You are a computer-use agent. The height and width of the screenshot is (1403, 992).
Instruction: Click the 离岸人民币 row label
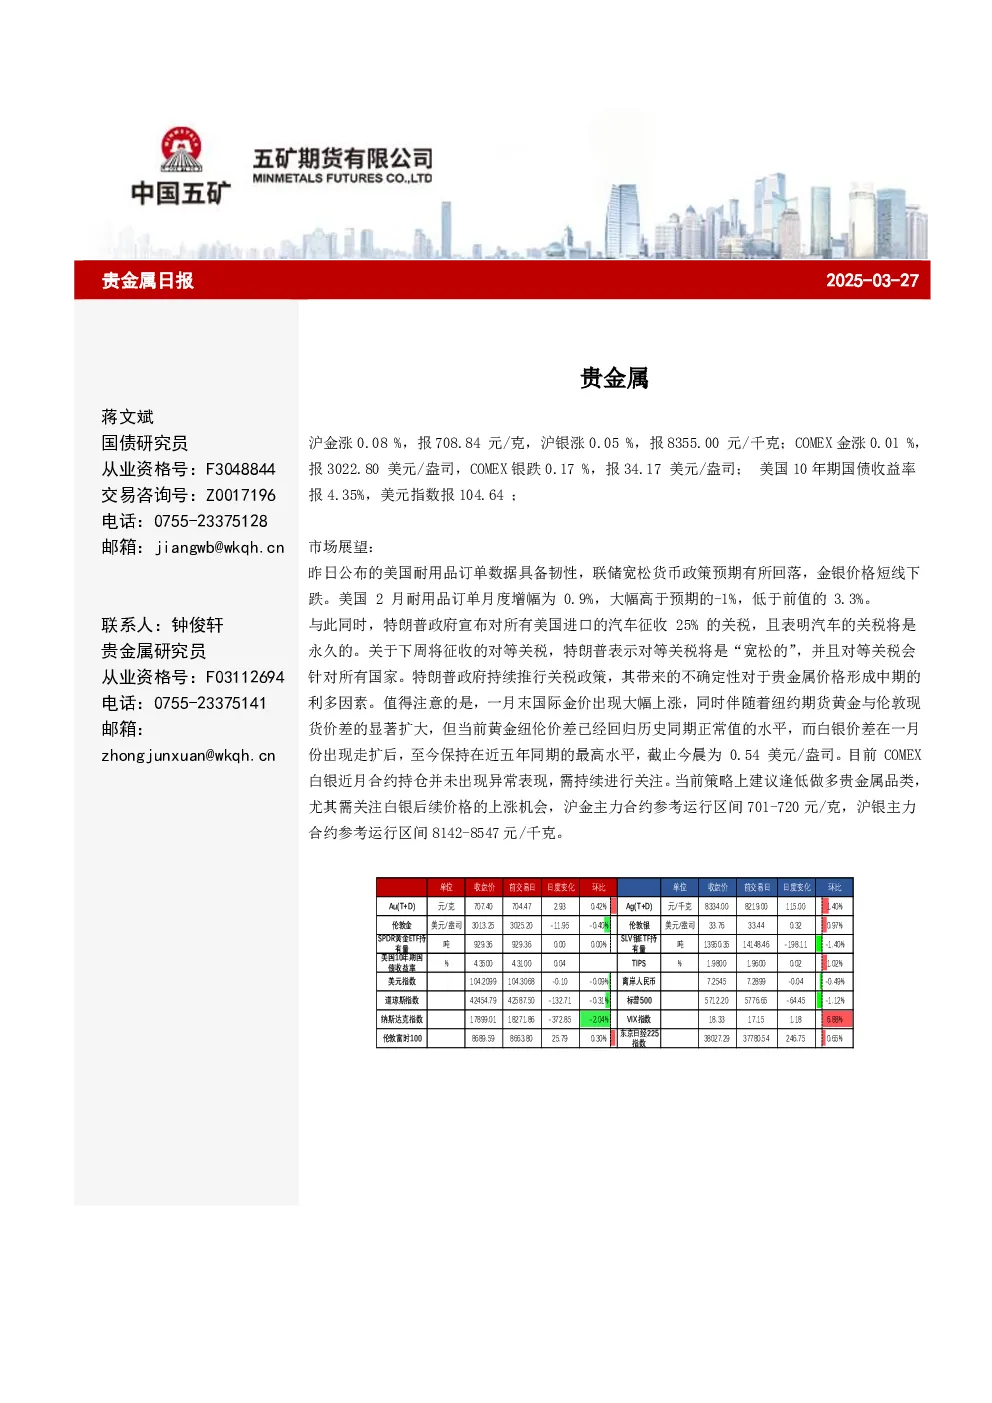[x=639, y=982]
